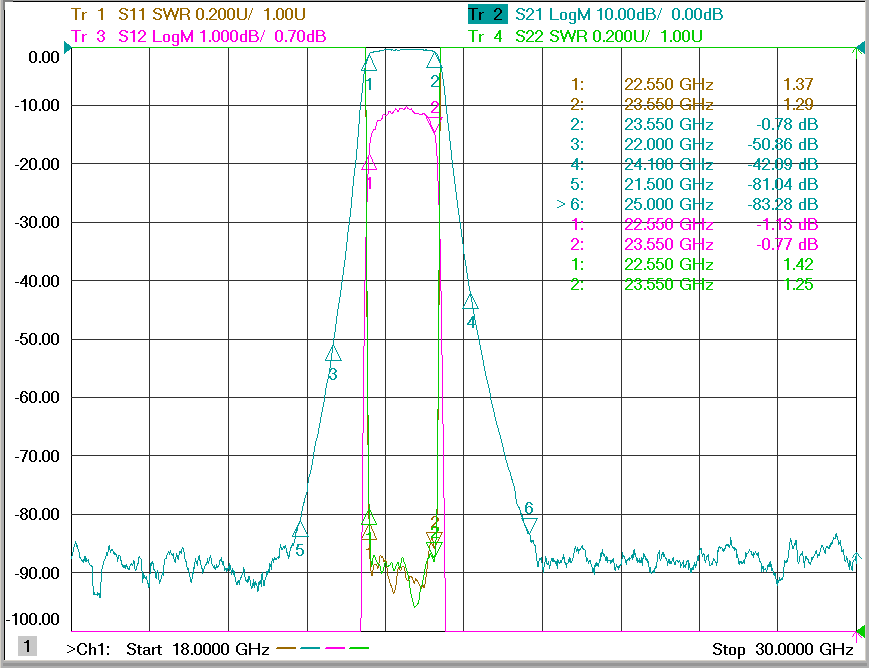Click marker 4 readout 24.100 GHz

pyautogui.click(x=694, y=164)
